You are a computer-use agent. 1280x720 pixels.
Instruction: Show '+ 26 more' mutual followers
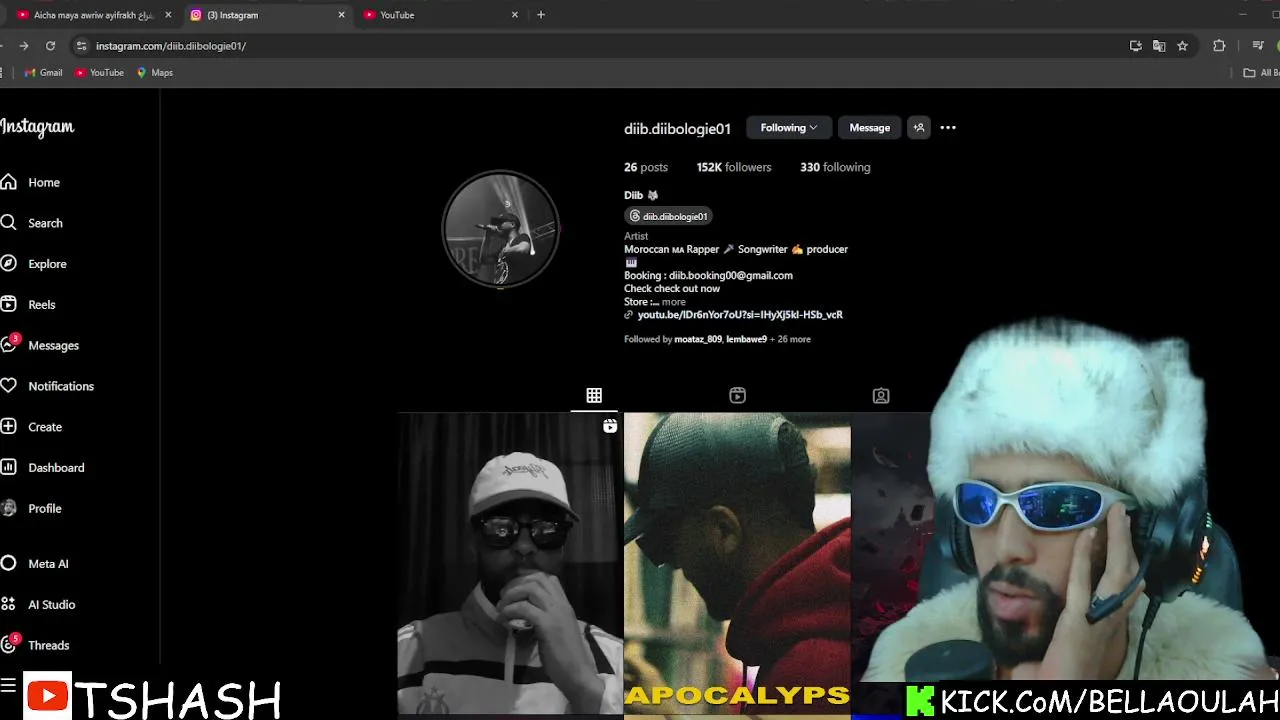point(790,339)
